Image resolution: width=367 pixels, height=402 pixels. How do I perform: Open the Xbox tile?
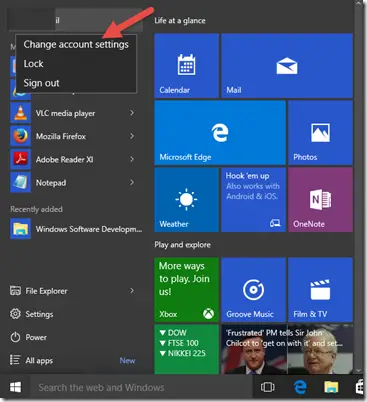(x=186, y=290)
